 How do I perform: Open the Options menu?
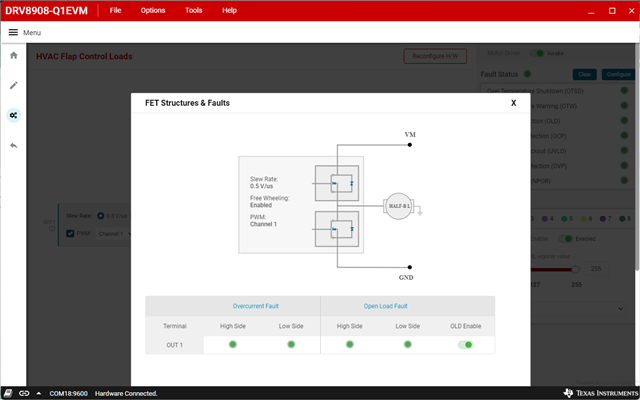153,11
